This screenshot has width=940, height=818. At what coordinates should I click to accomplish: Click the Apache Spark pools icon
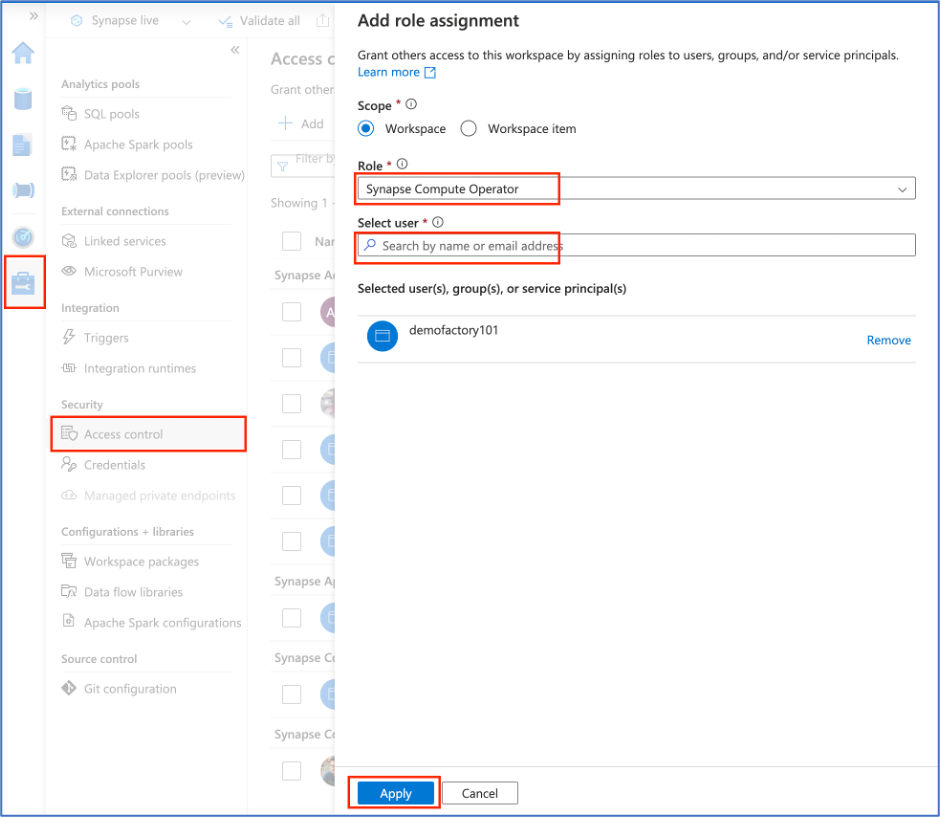tap(69, 144)
